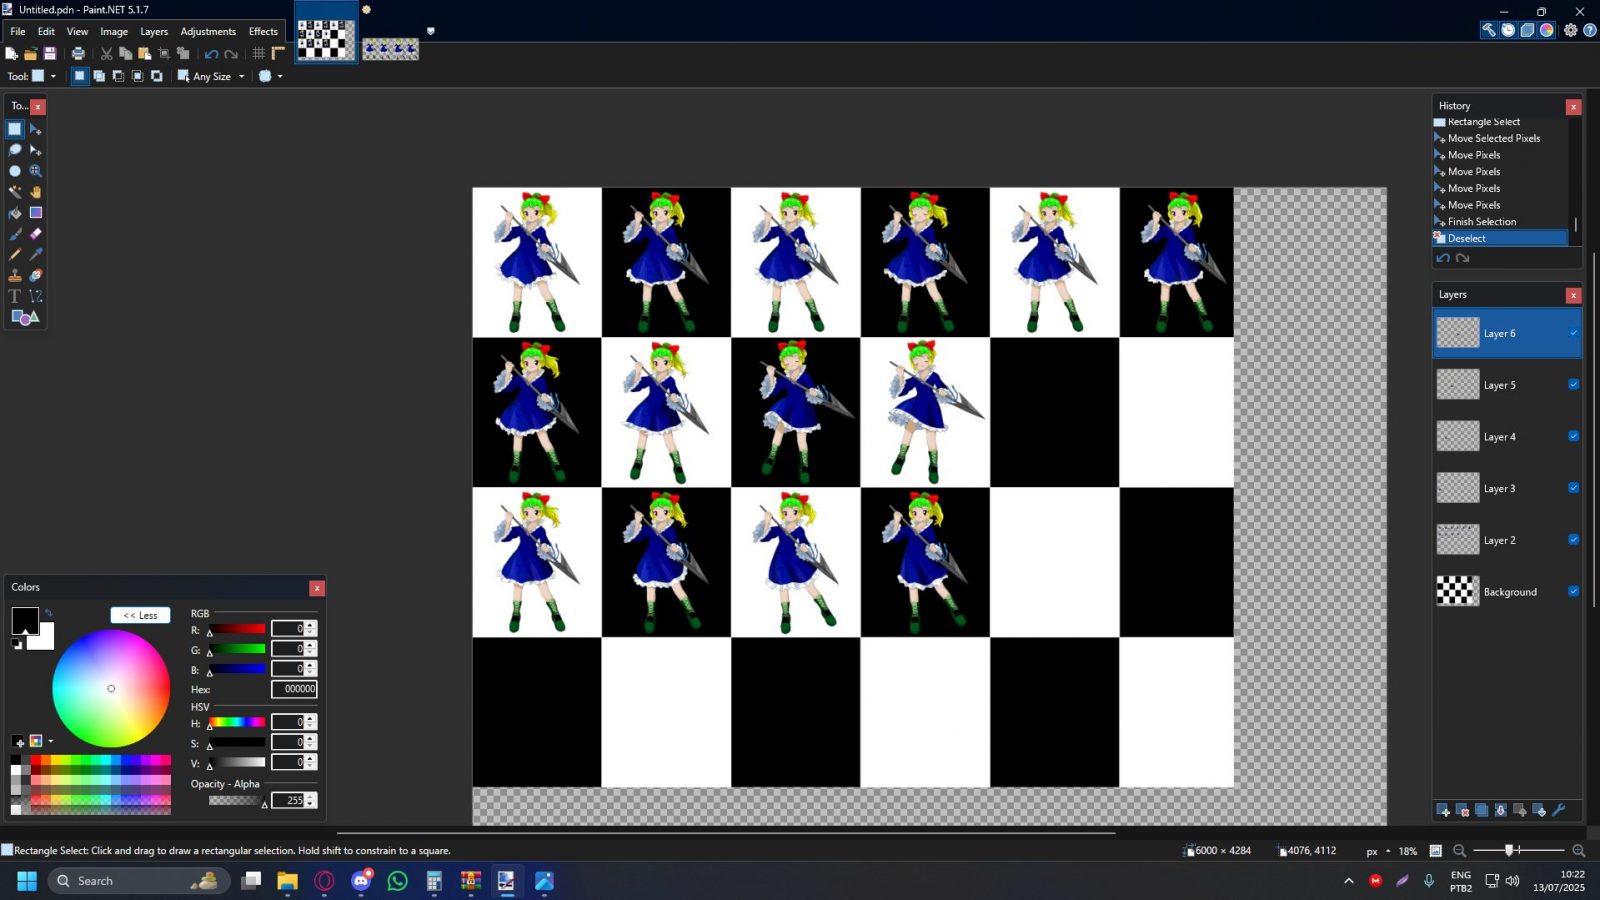
Task: Select Finish Selection in History list
Action: point(1481,222)
